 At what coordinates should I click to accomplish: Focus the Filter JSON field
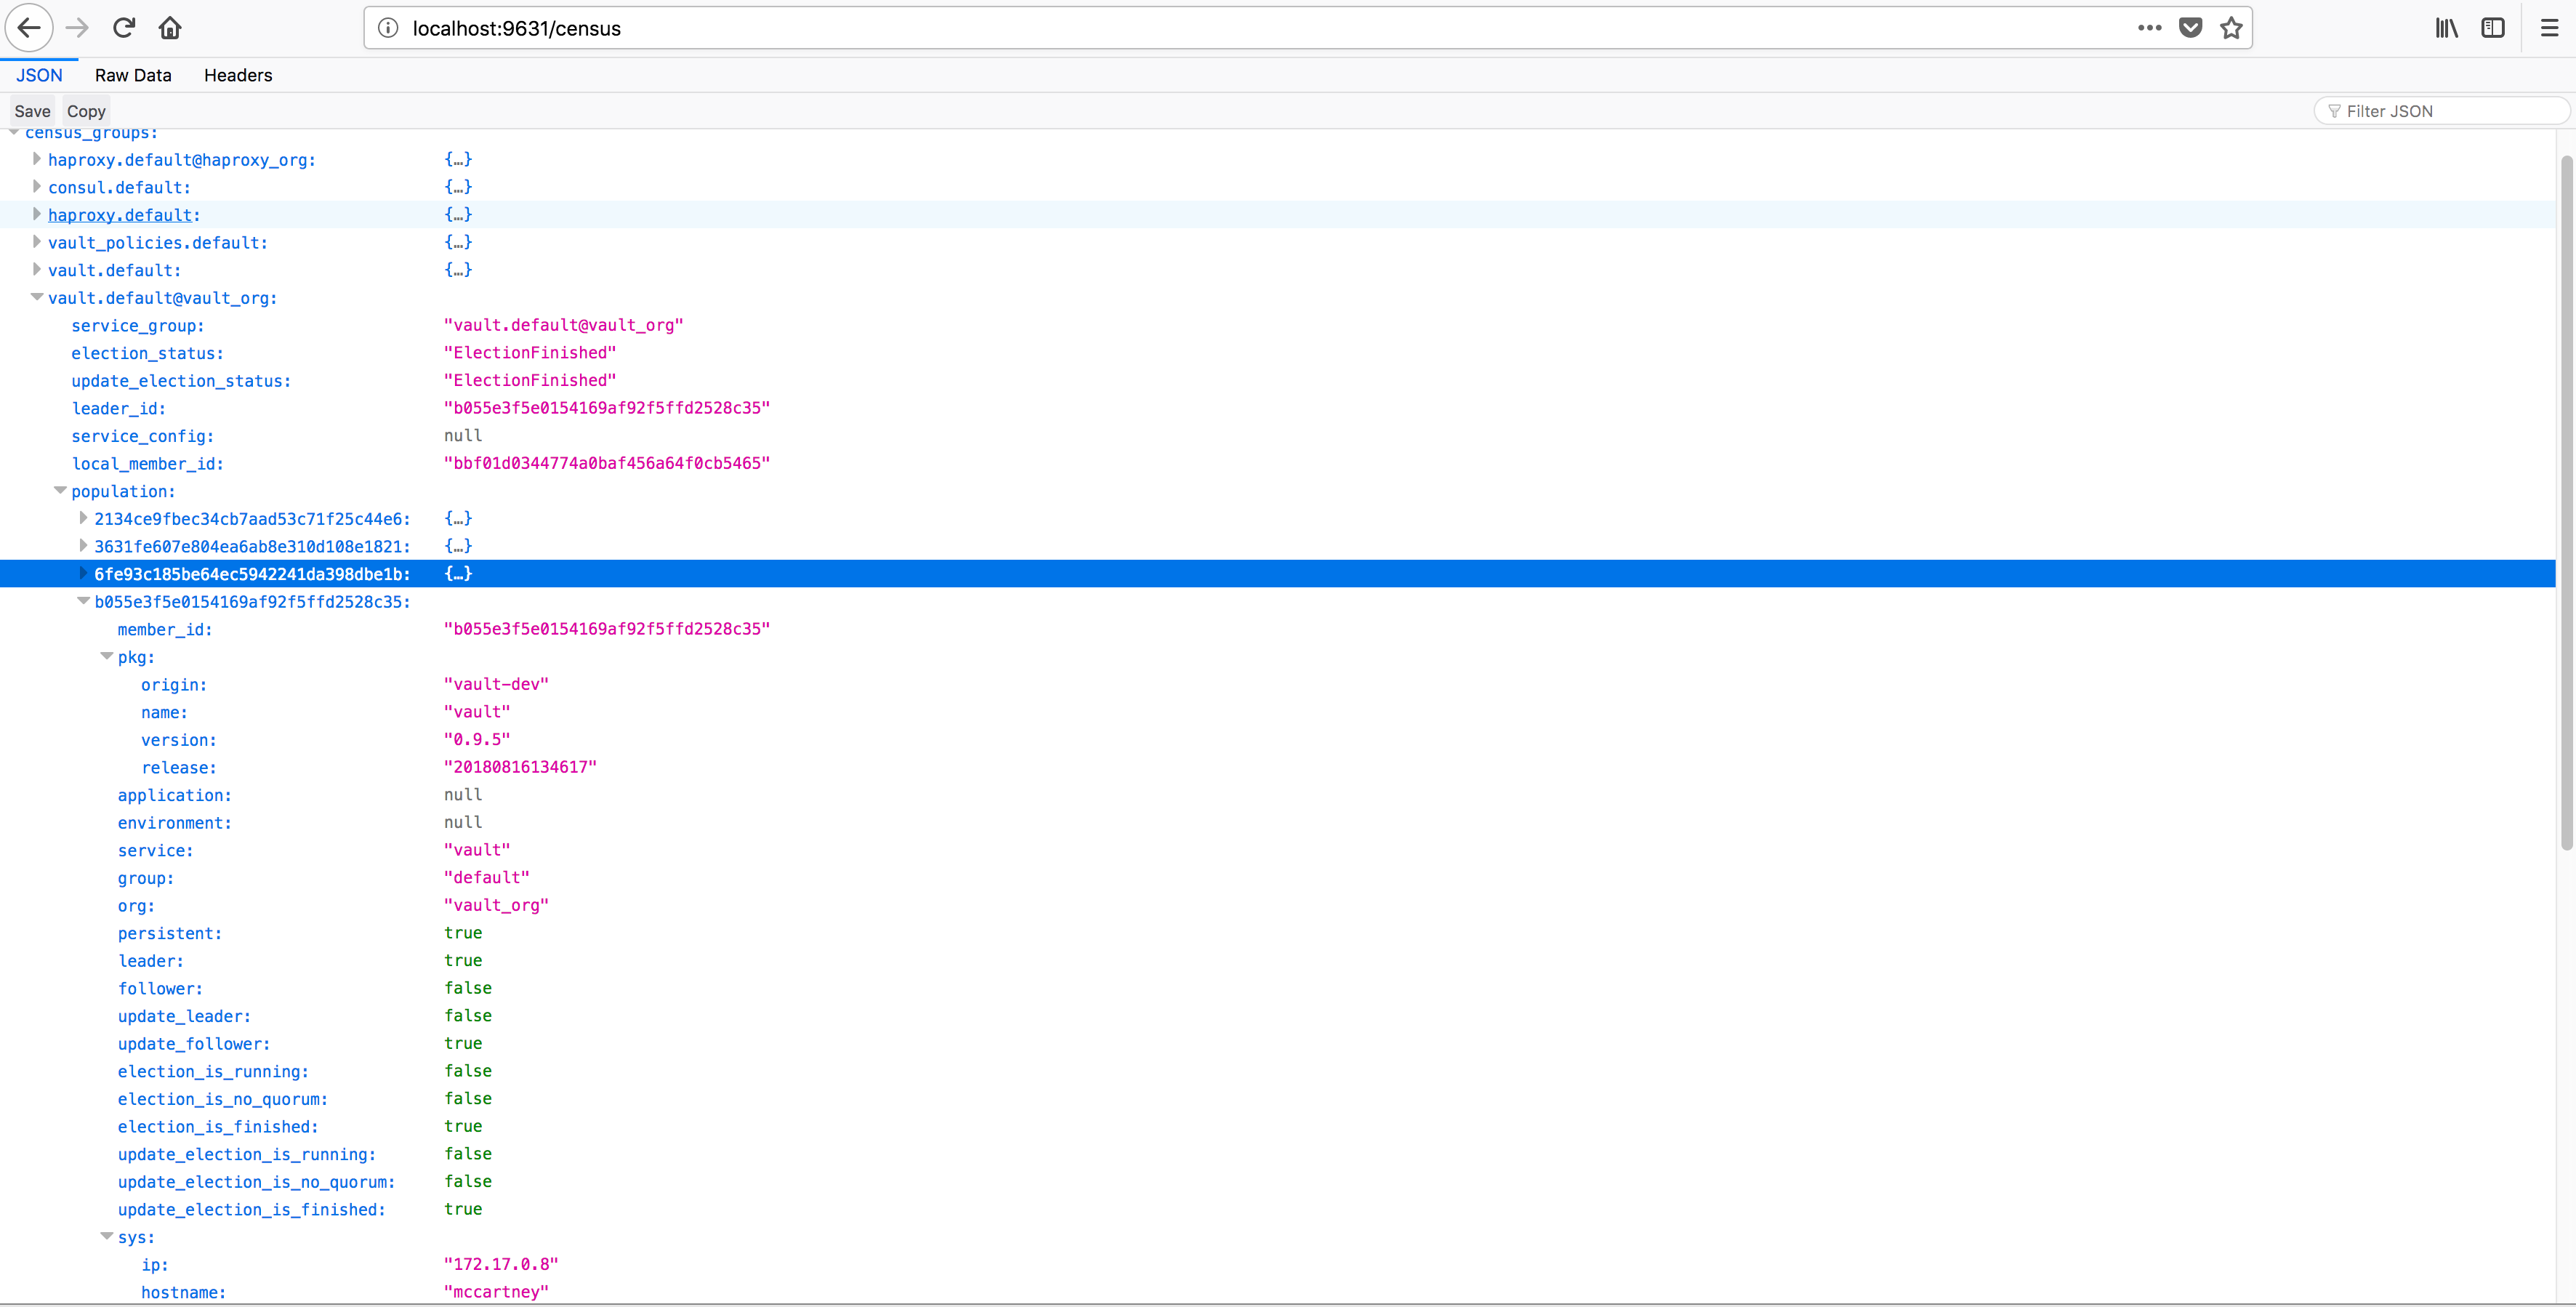click(2441, 111)
